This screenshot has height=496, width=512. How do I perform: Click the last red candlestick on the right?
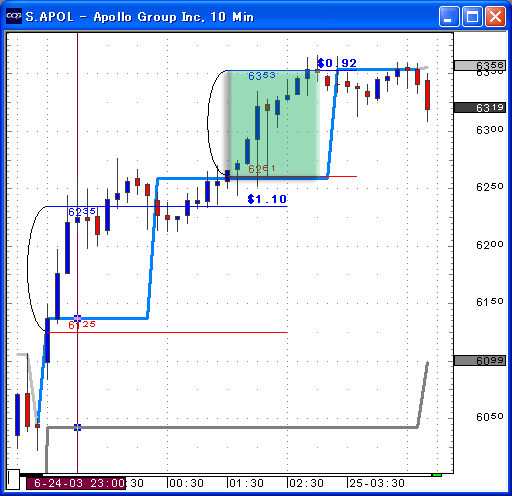[x=427, y=95]
